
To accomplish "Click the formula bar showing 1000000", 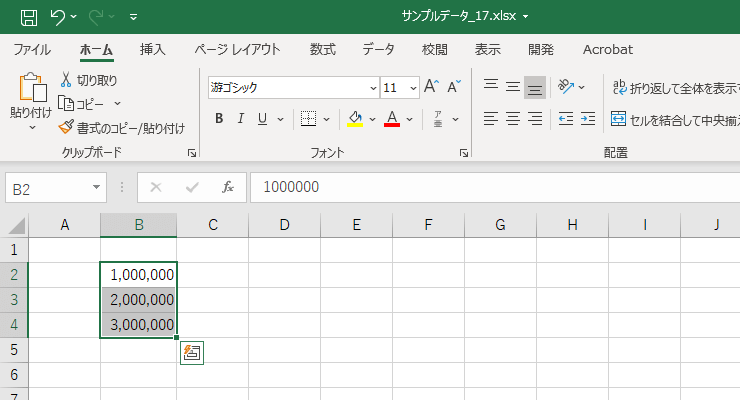I will pyautogui.click(x=495, y=188).
